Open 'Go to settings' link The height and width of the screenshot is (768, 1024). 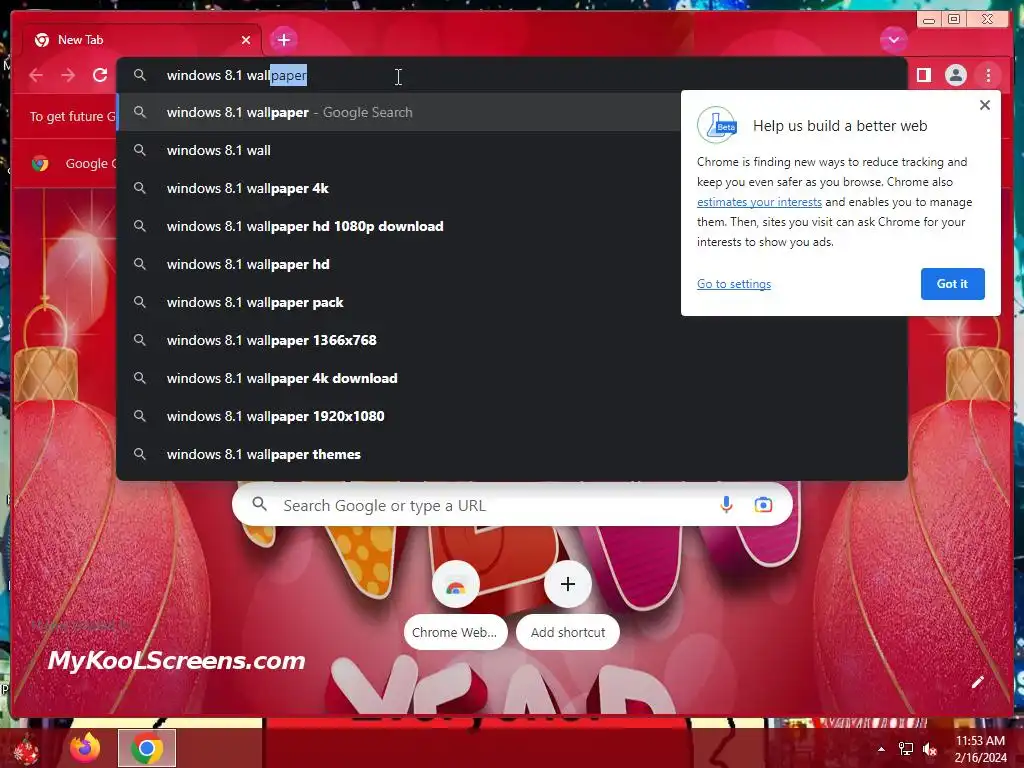733,284
